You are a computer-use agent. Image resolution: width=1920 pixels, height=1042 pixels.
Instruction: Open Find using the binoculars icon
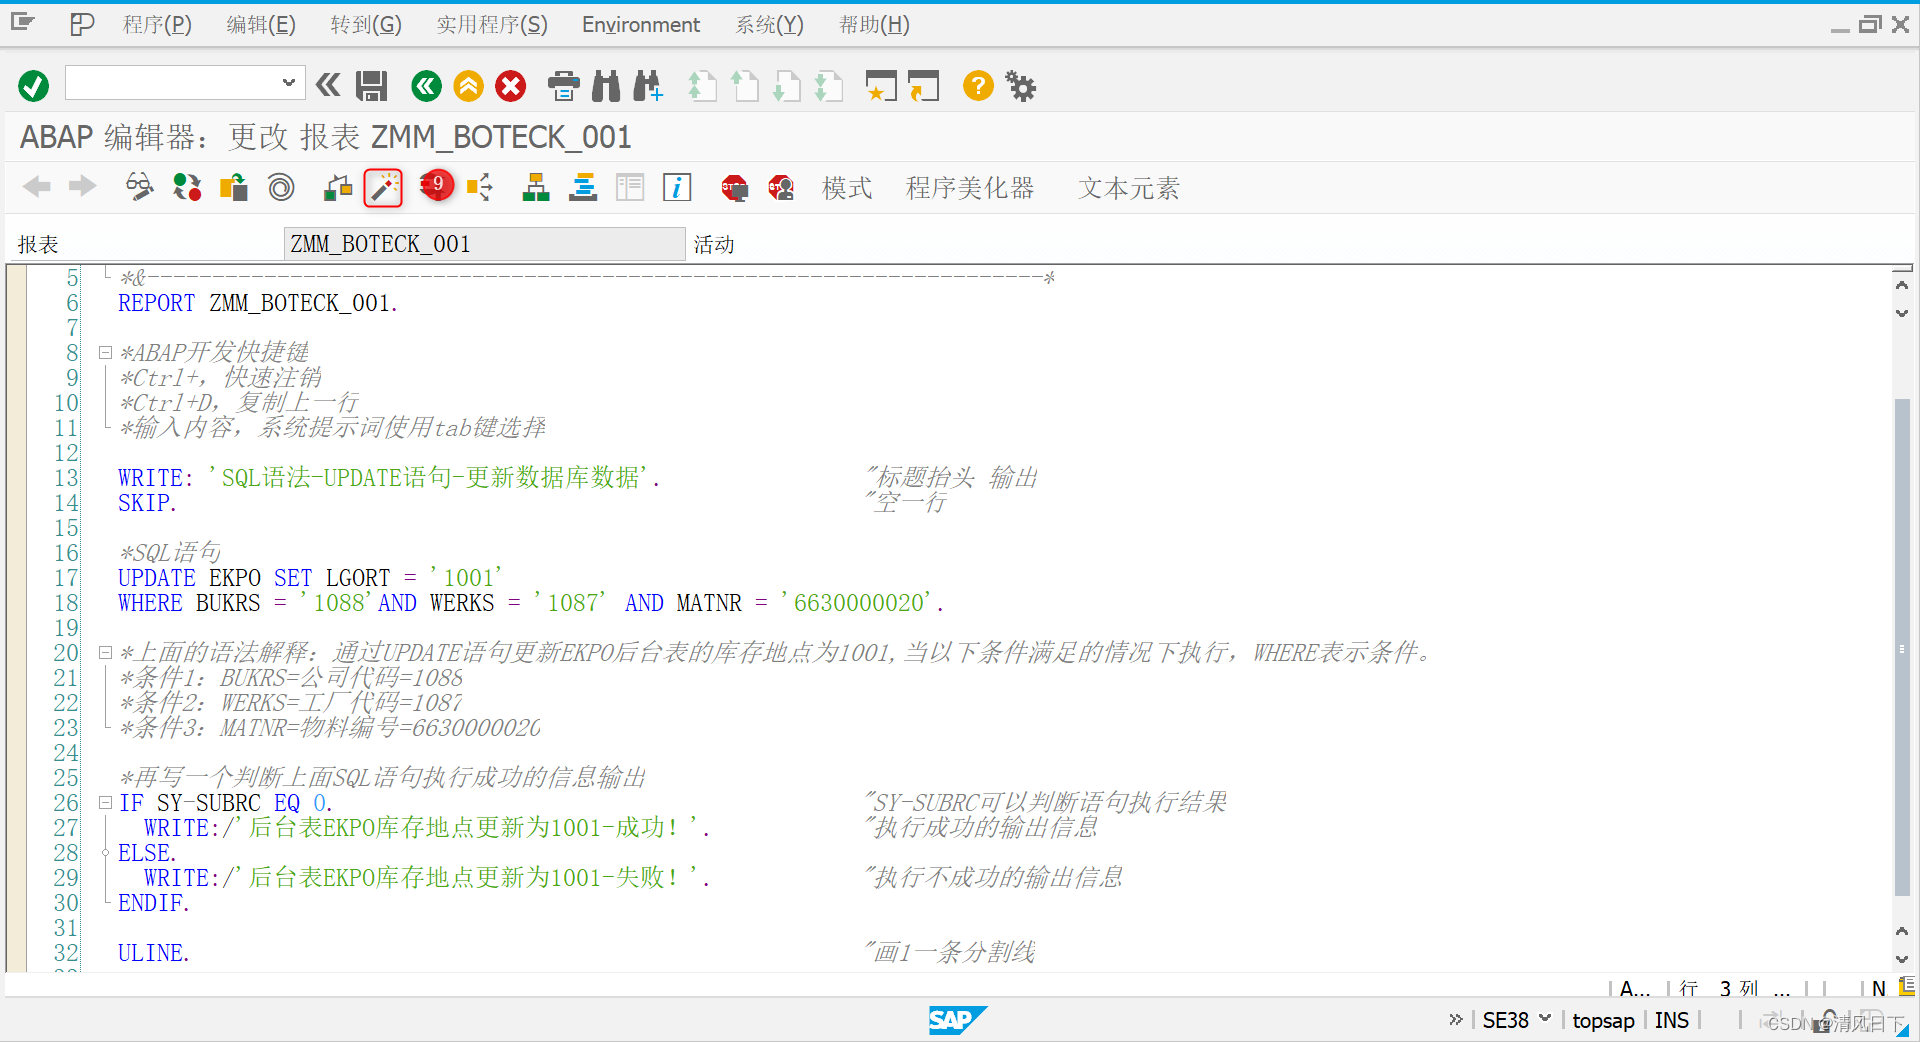point(605,86)
